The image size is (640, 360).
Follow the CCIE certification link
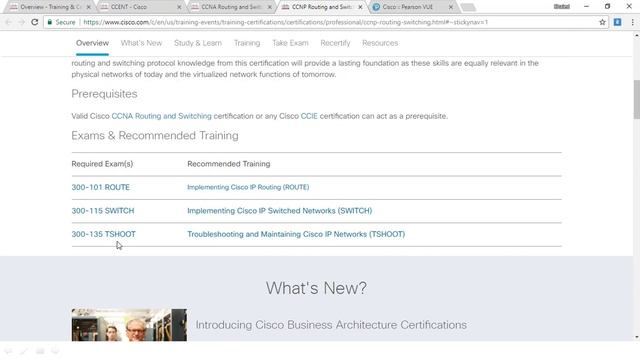pos(309,116)
